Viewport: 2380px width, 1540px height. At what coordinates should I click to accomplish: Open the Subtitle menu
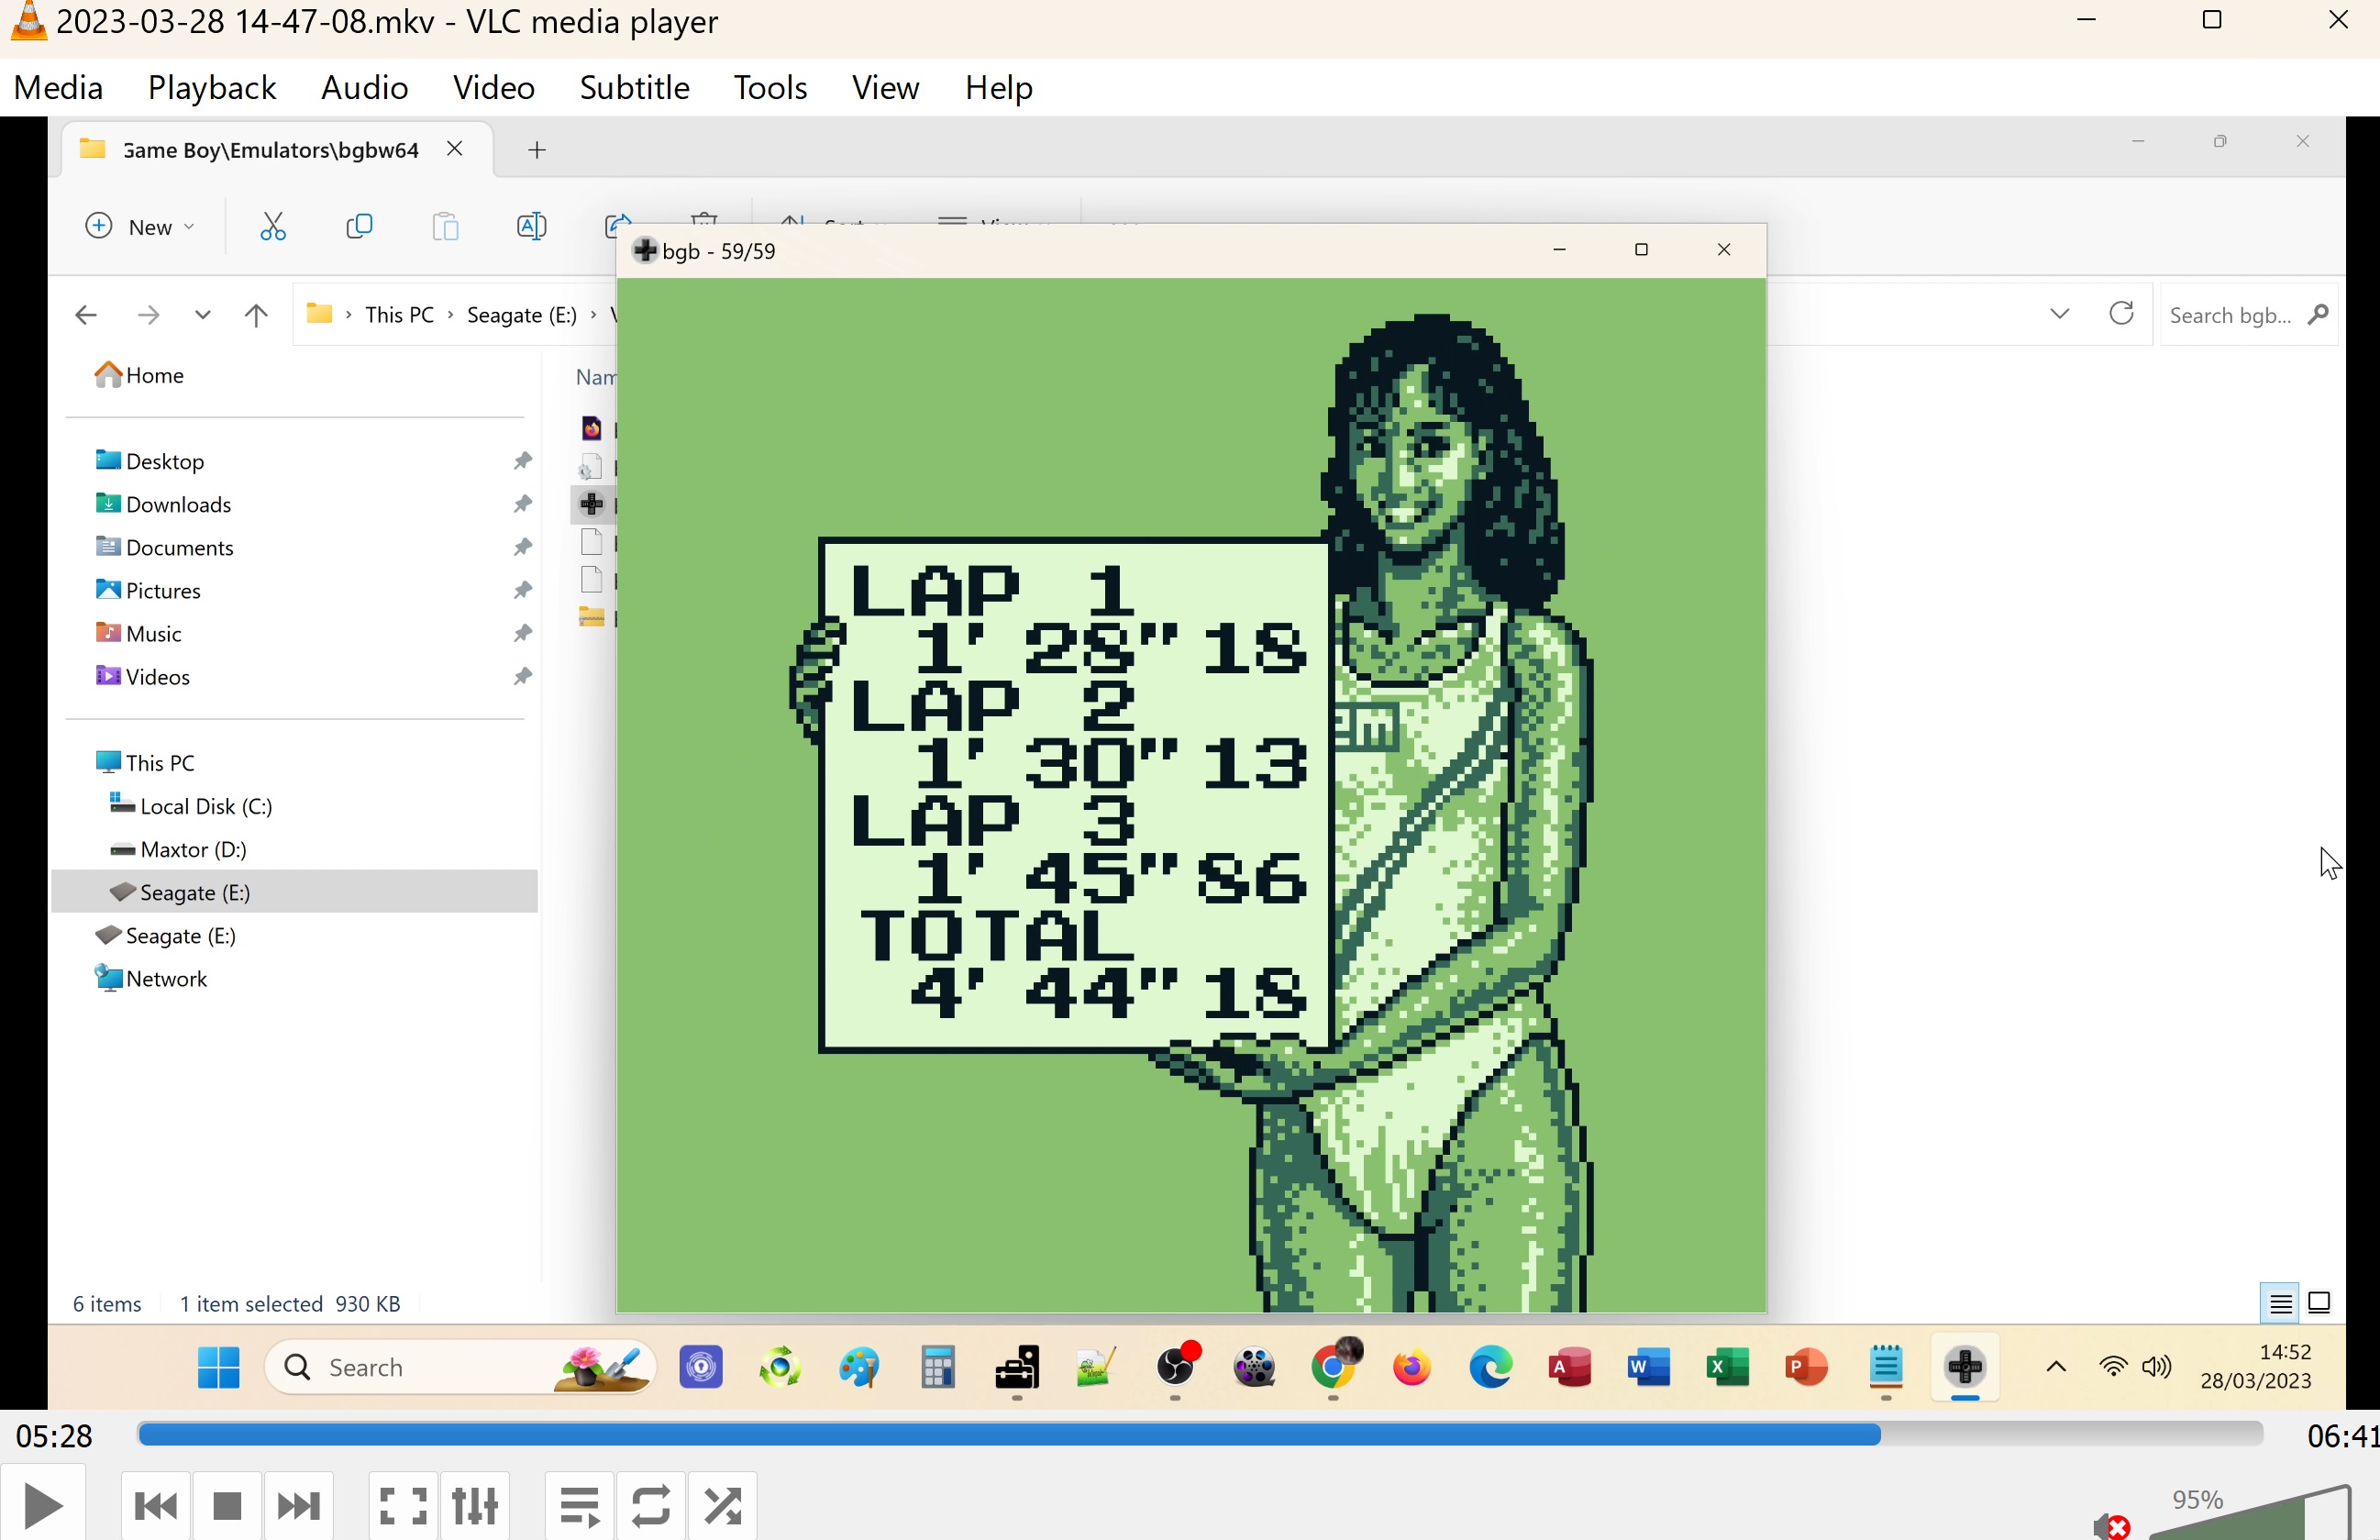634,88
